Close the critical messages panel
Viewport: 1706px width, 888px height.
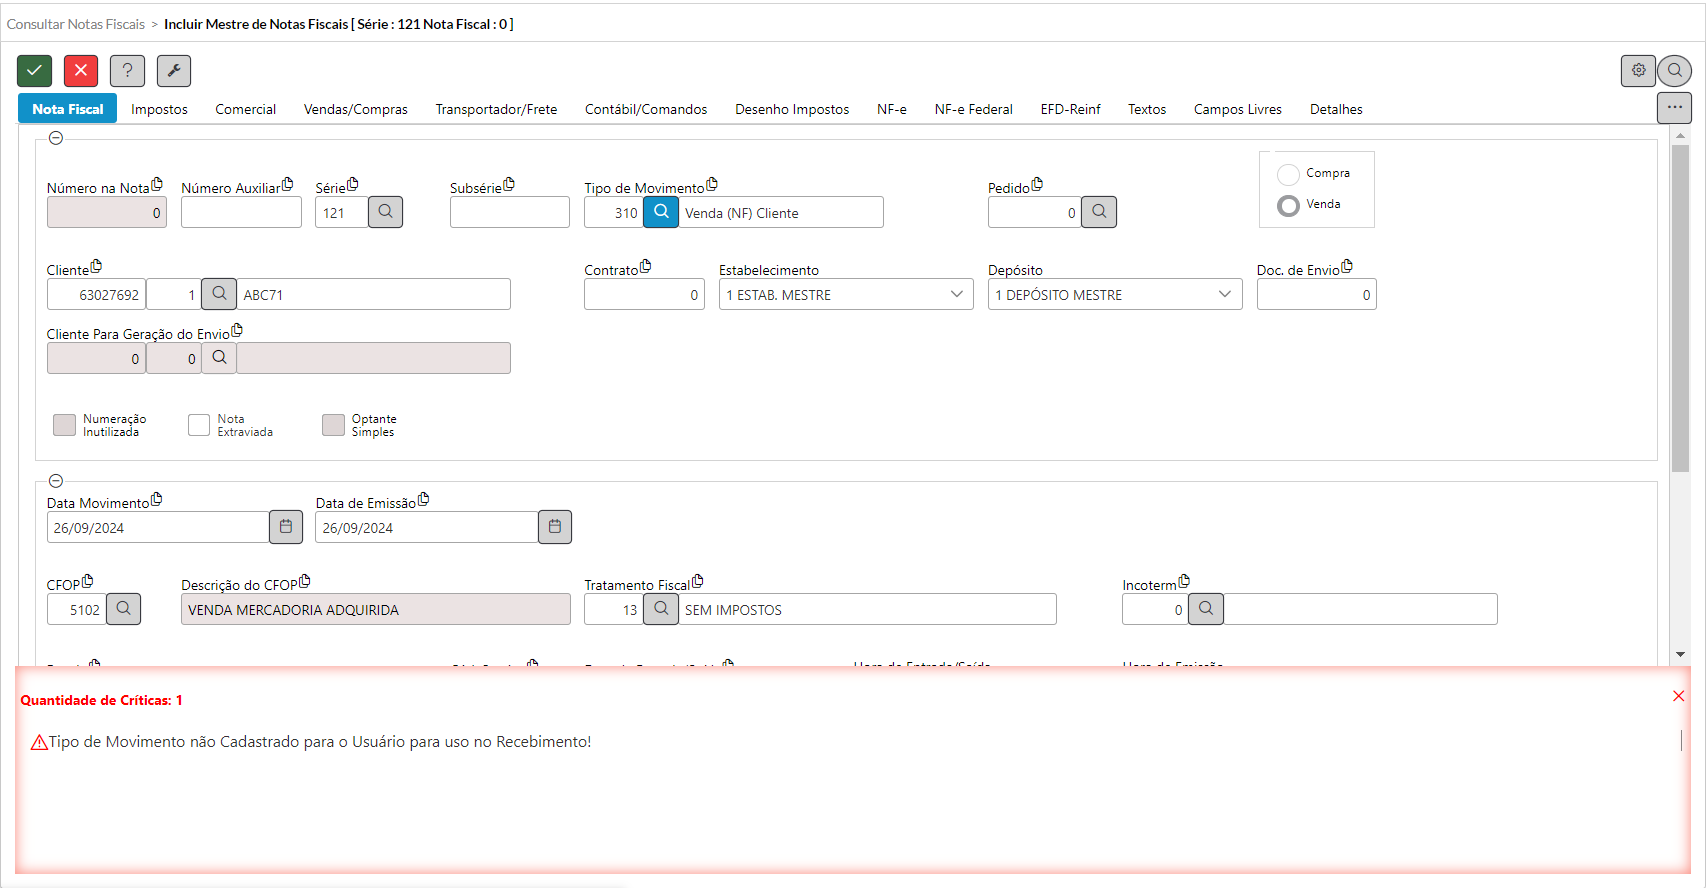click(1679, 696)
